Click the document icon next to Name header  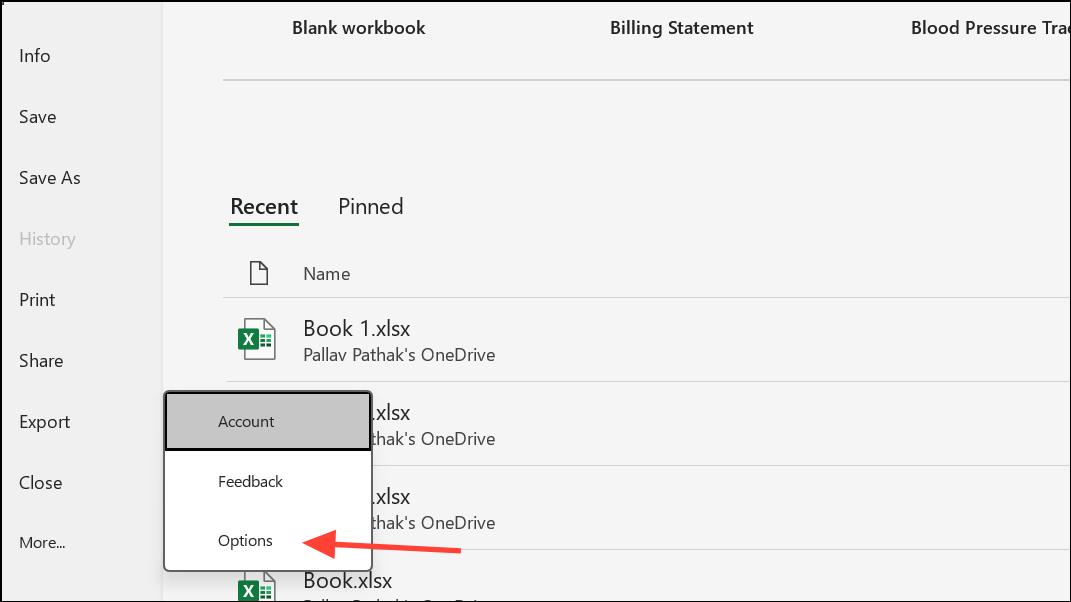tap(259, 272)
